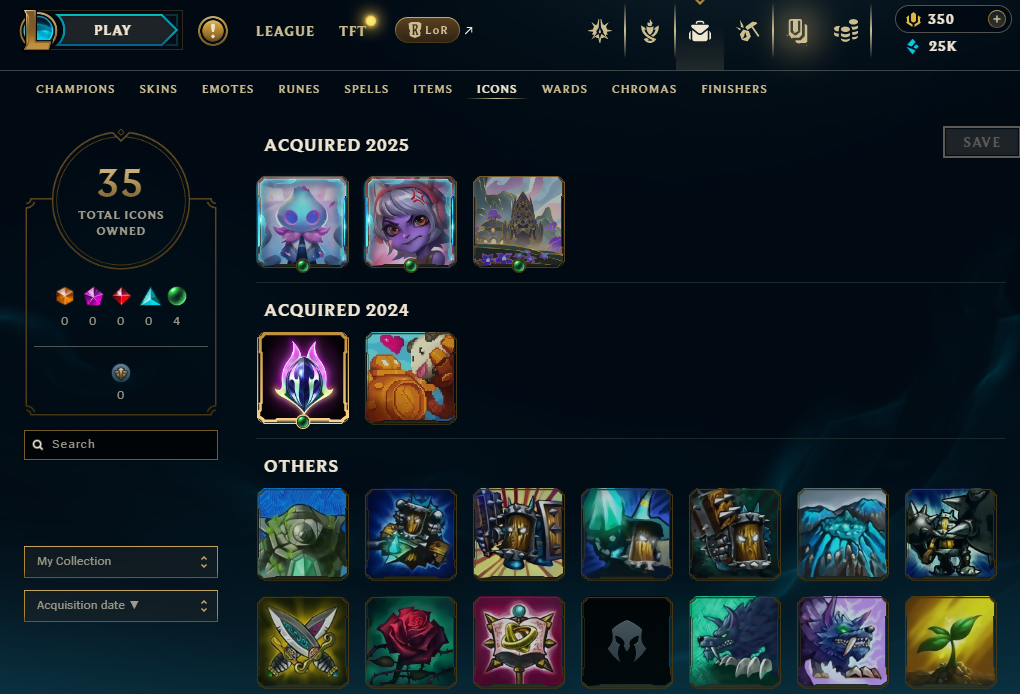Open the Collection briefcase icon

coord(700,31)
